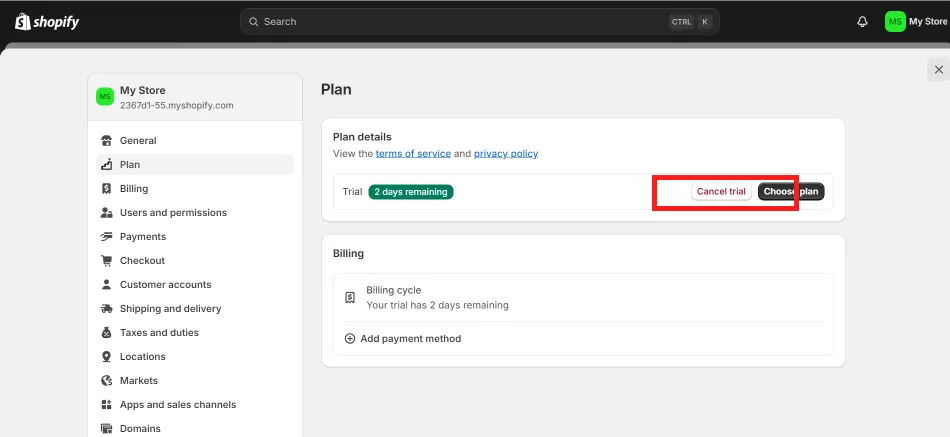Open the My Store account menu

(916, 22)
